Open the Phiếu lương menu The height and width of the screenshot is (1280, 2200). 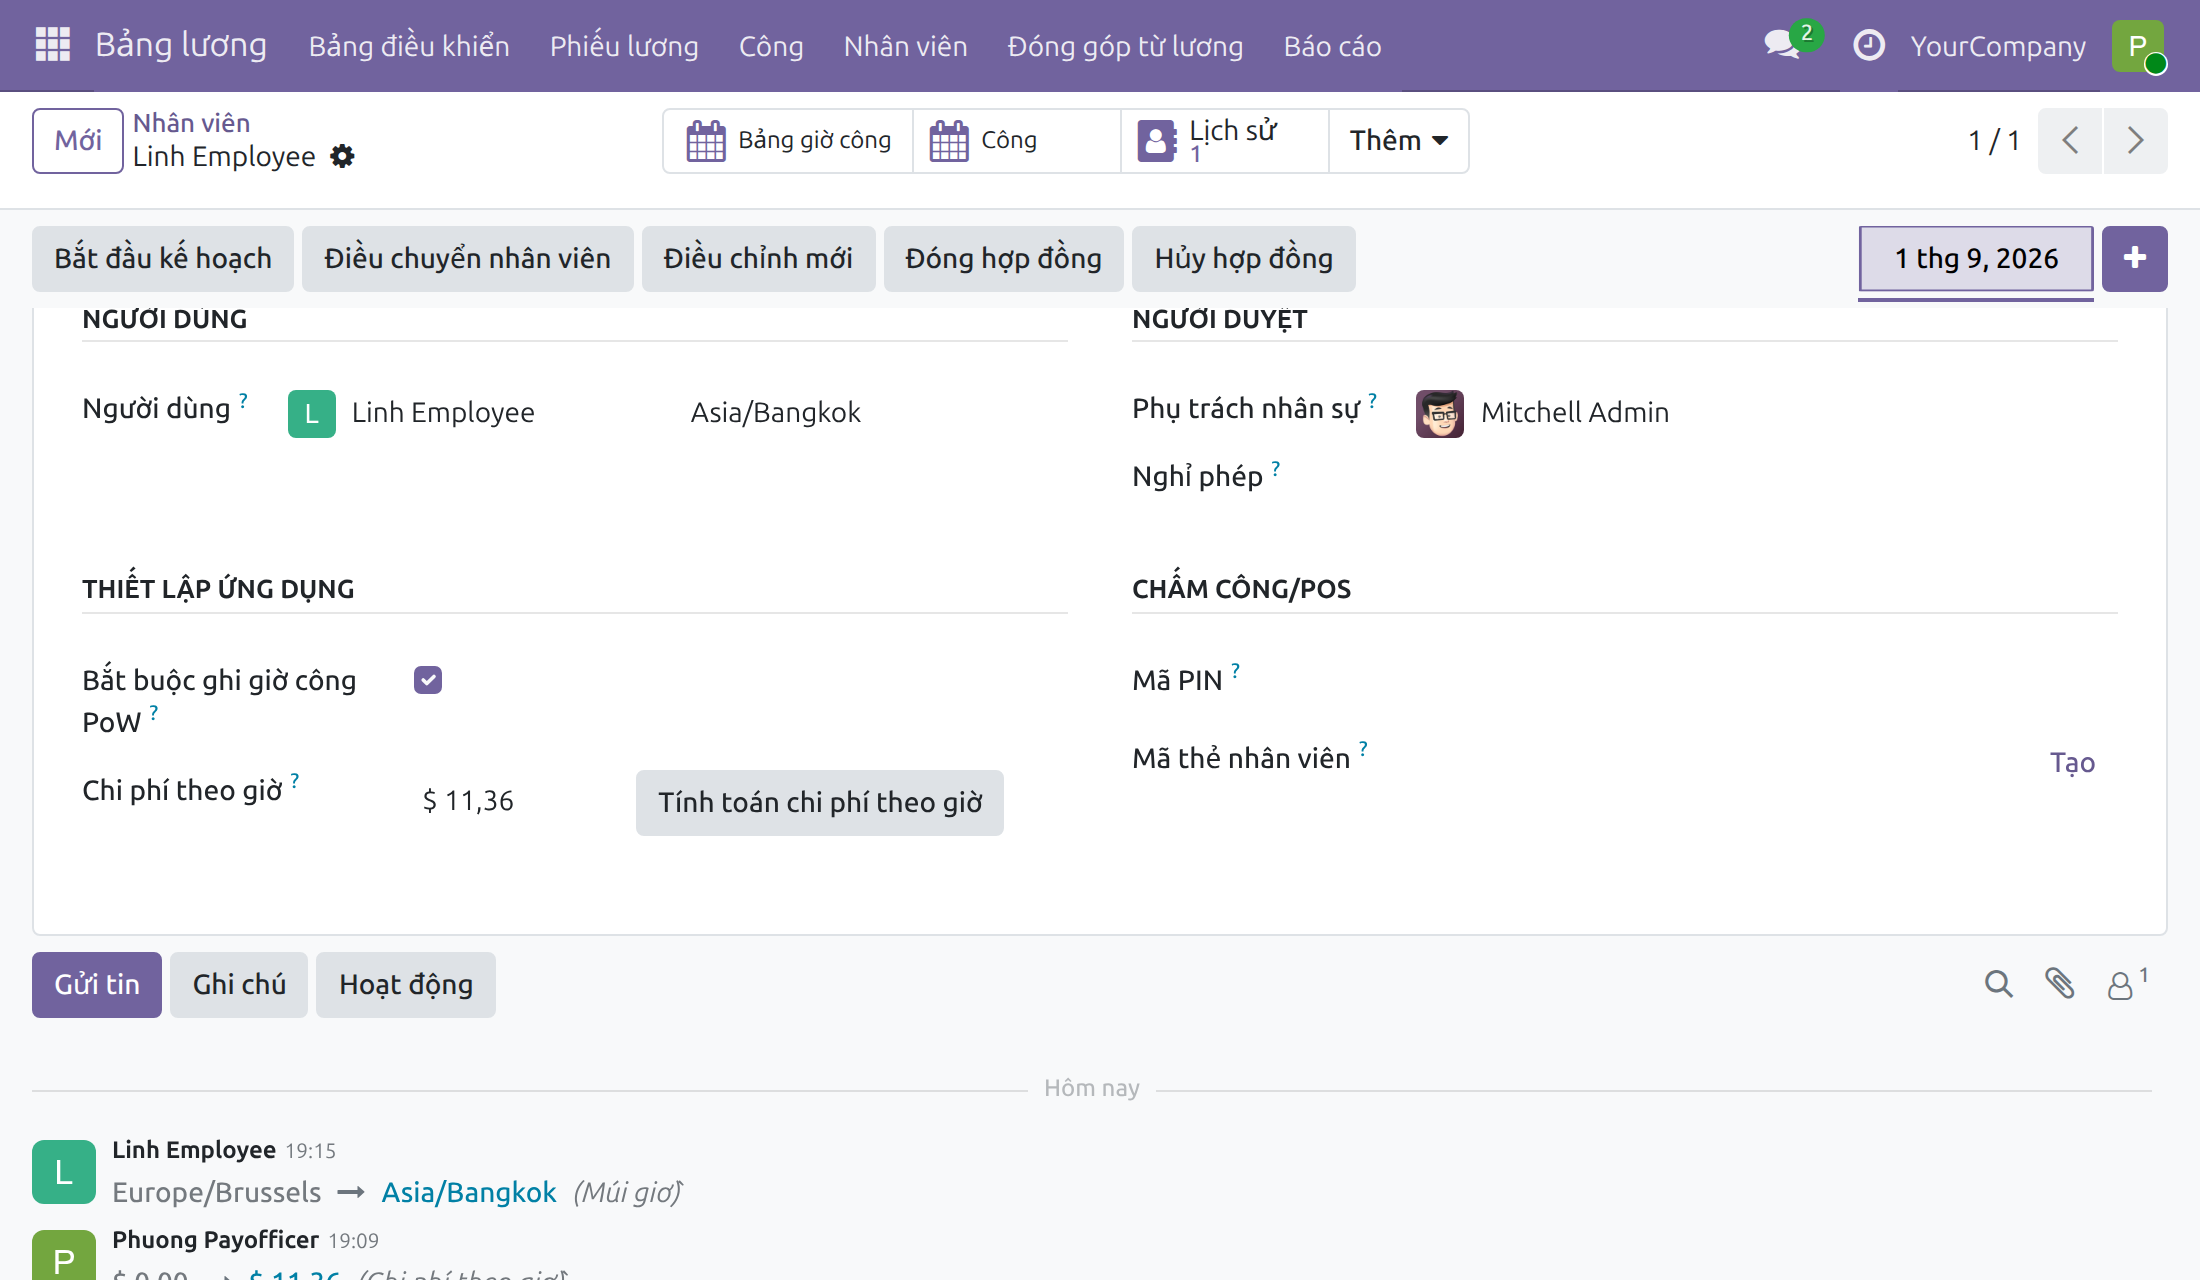624,46
